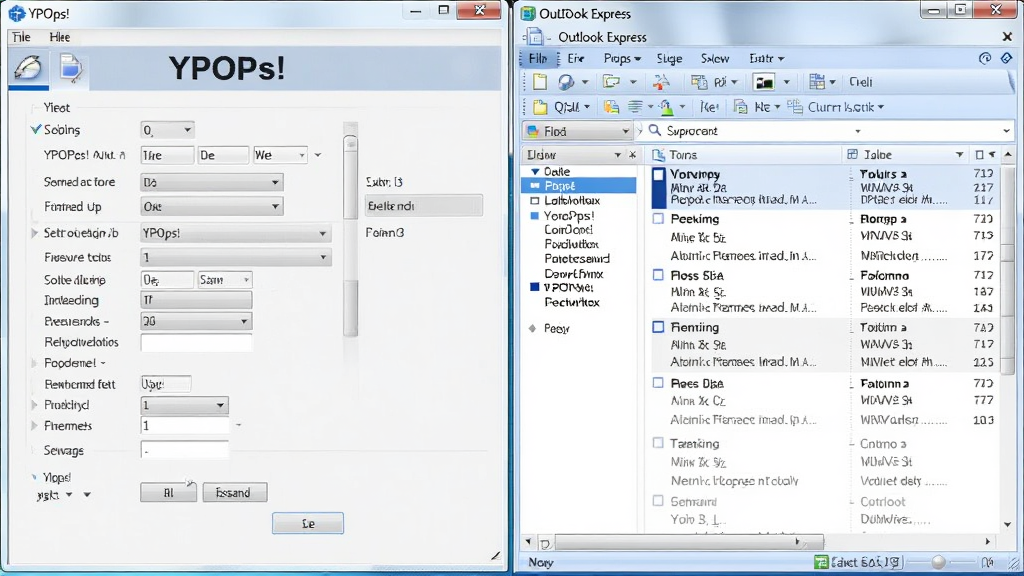Open the Film menu in Outlook Express
The height and width of the screenshot is (576, 1024).
point(537,58)
